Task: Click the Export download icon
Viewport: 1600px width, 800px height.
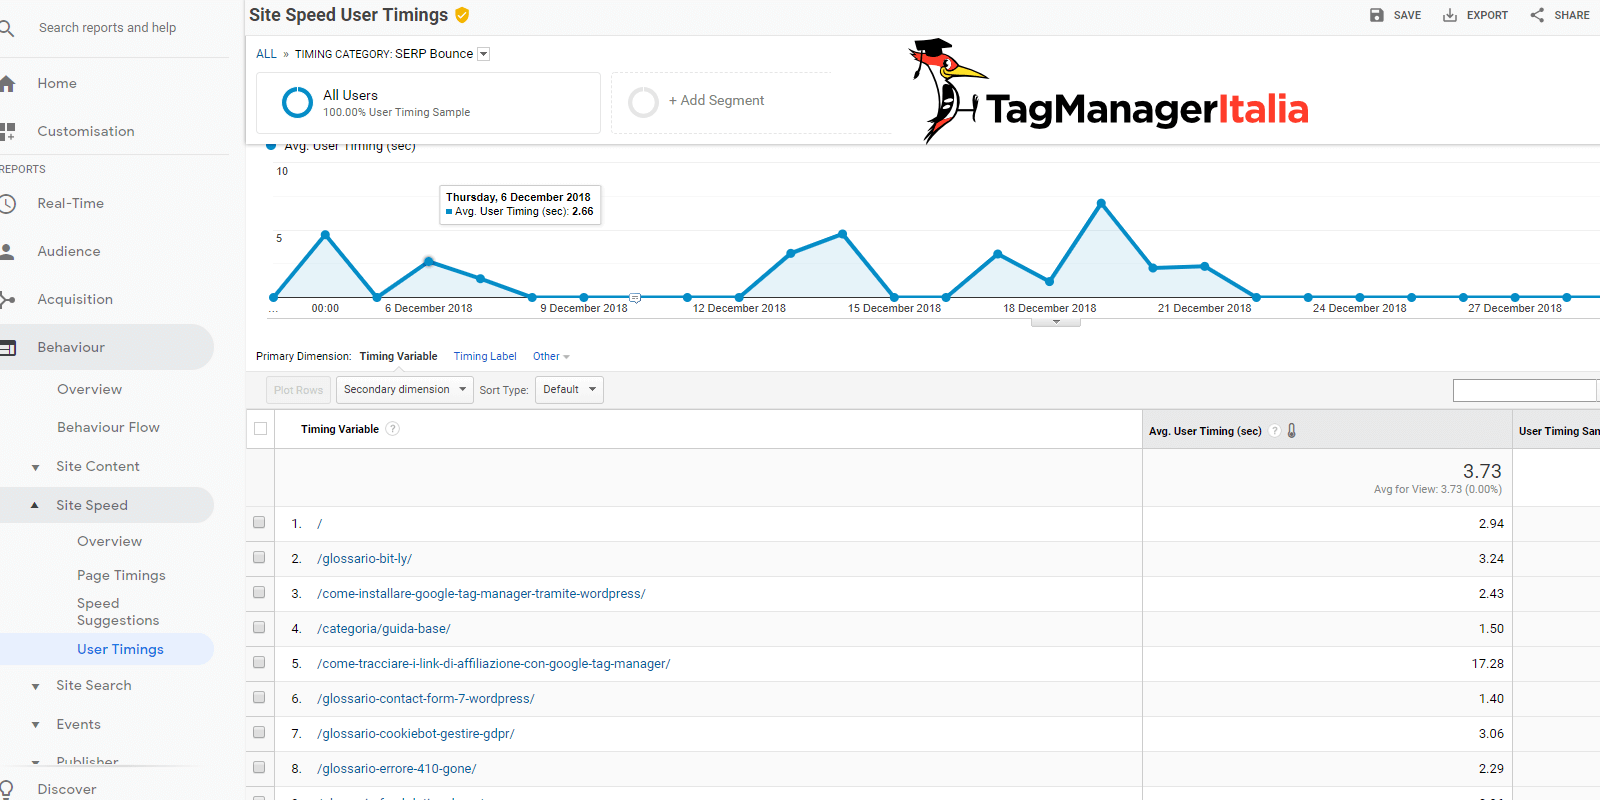Action: click(x=1450, y=15)
